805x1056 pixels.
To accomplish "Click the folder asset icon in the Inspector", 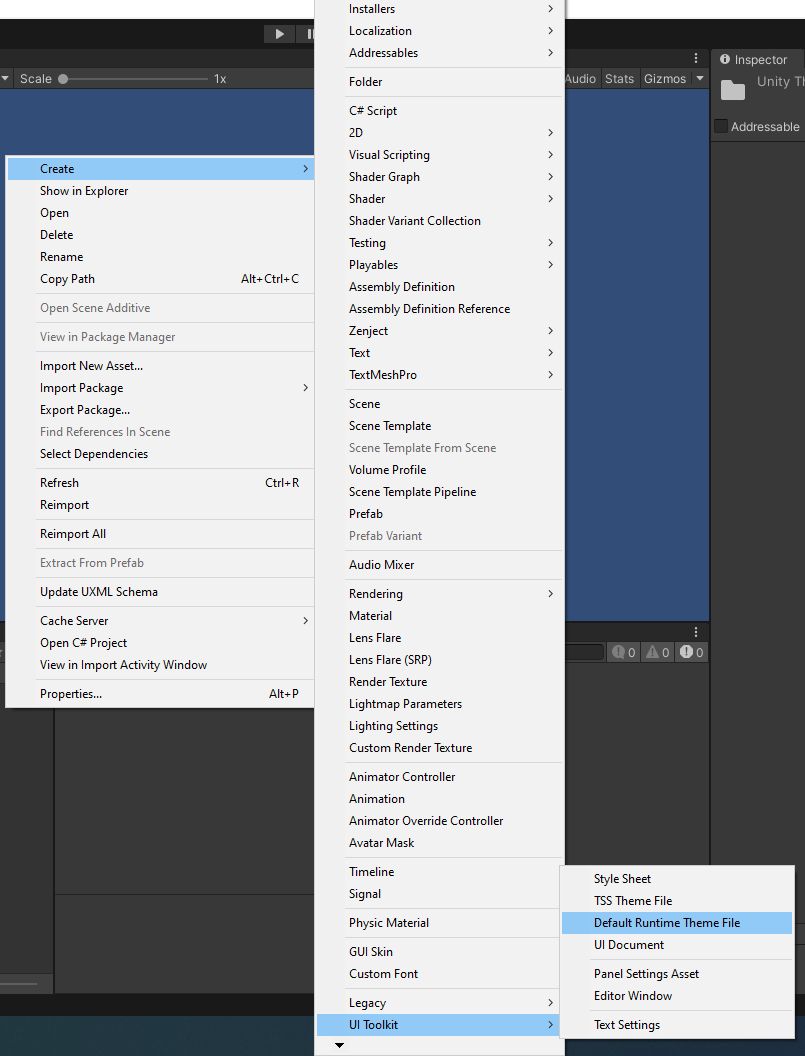I will pos(732,91).
